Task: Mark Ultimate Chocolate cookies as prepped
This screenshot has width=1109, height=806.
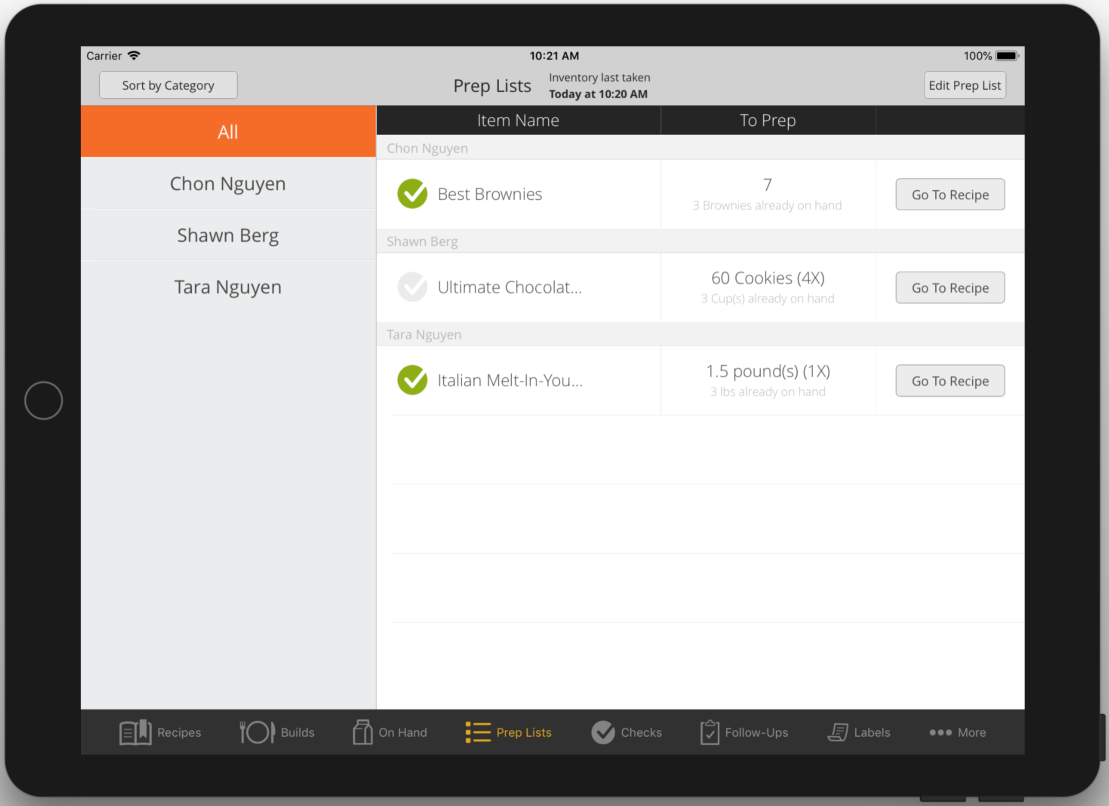Action: pyautogui.click(x=412, y=287)
